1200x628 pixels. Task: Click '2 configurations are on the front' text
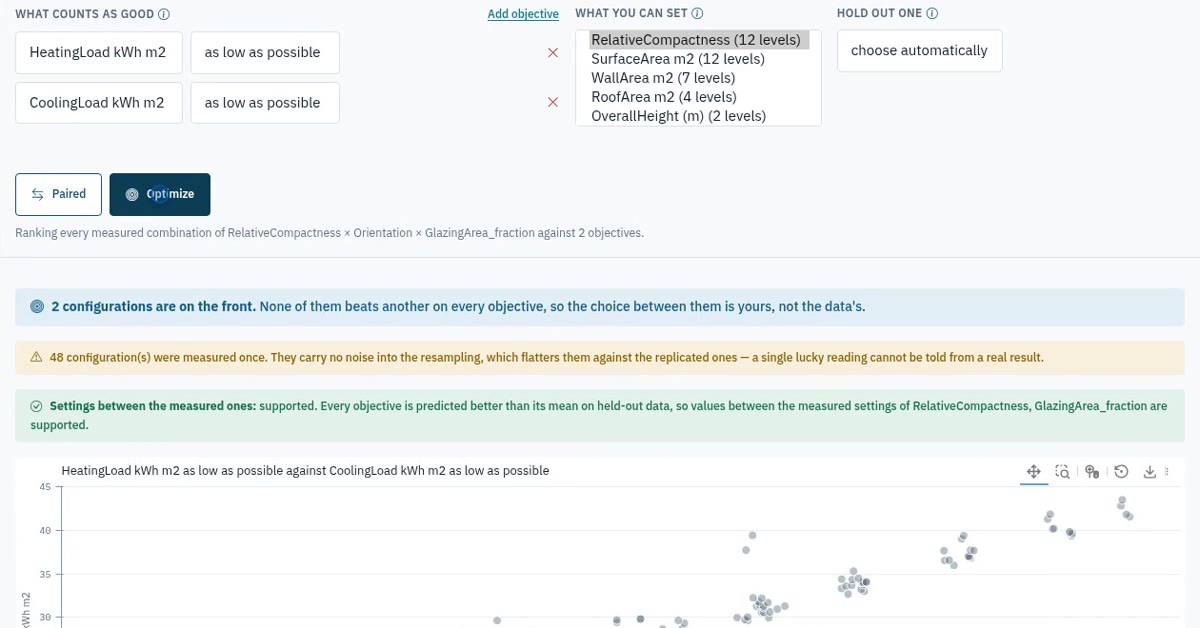pyautogui.click(x=153, y=307)
